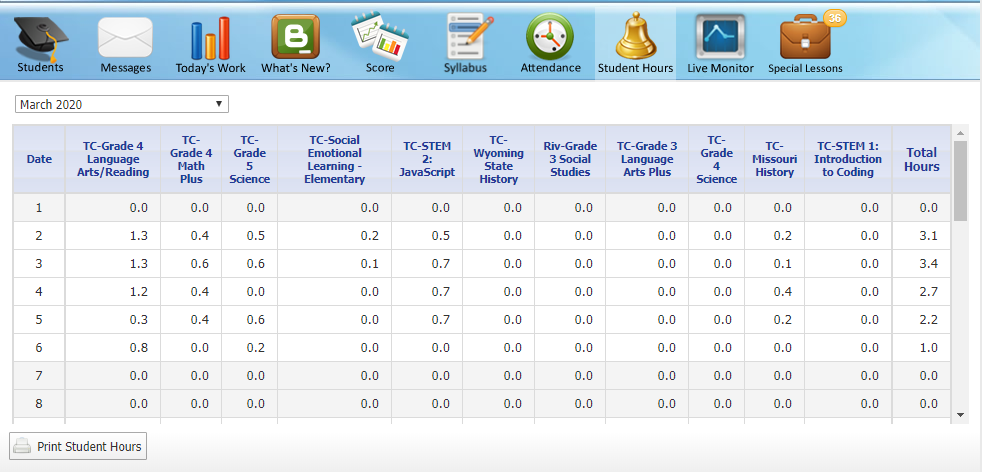
Task: Click TC-Grade 4 Science column header
Action: pos(716,159)
